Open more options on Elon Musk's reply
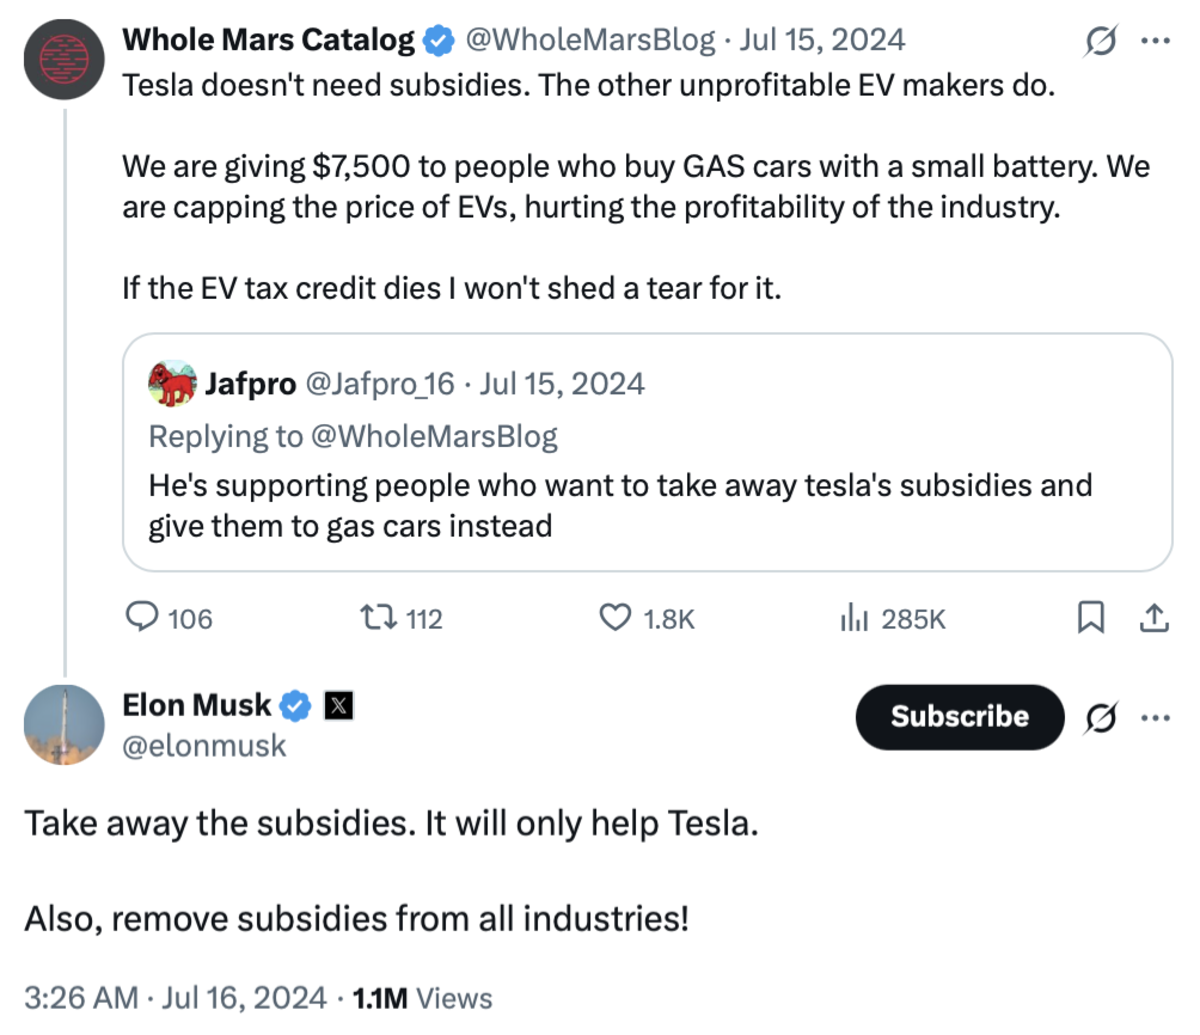Screen dimensions: 1200x1035 1157,717
